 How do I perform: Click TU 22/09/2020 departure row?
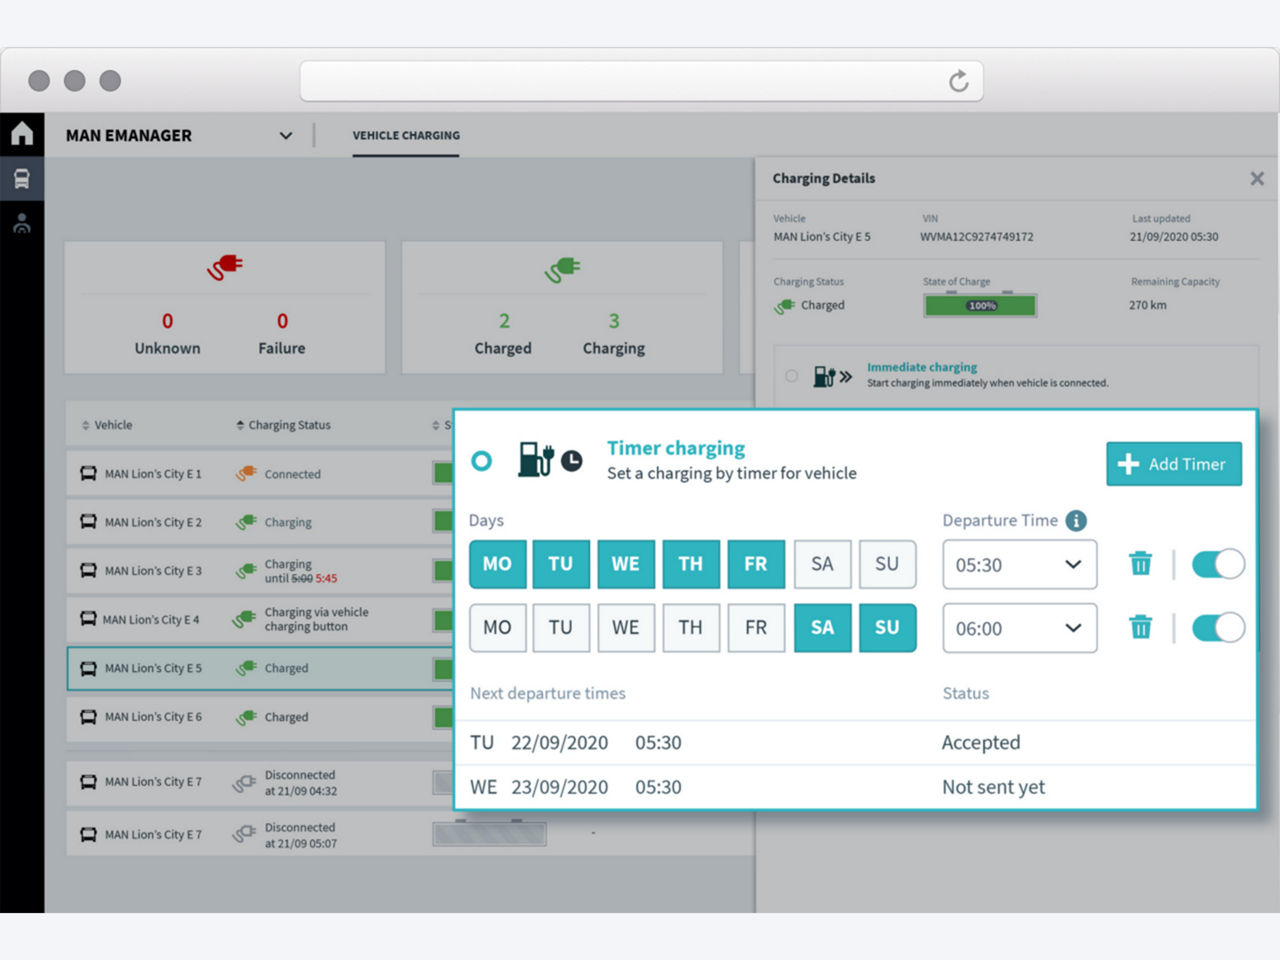pos(856,743)
